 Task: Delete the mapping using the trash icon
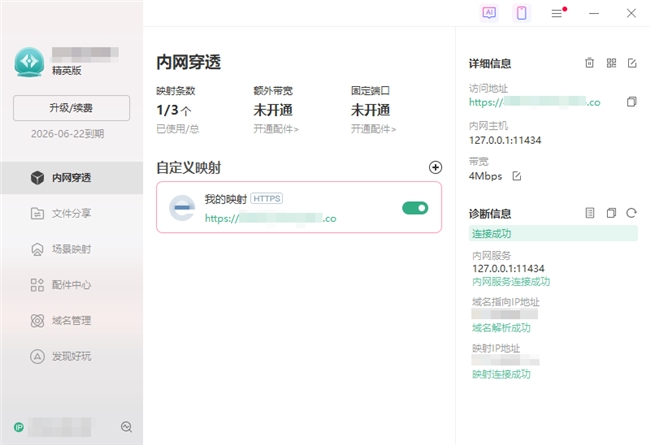pyautogui.click(x=589, y=63)
